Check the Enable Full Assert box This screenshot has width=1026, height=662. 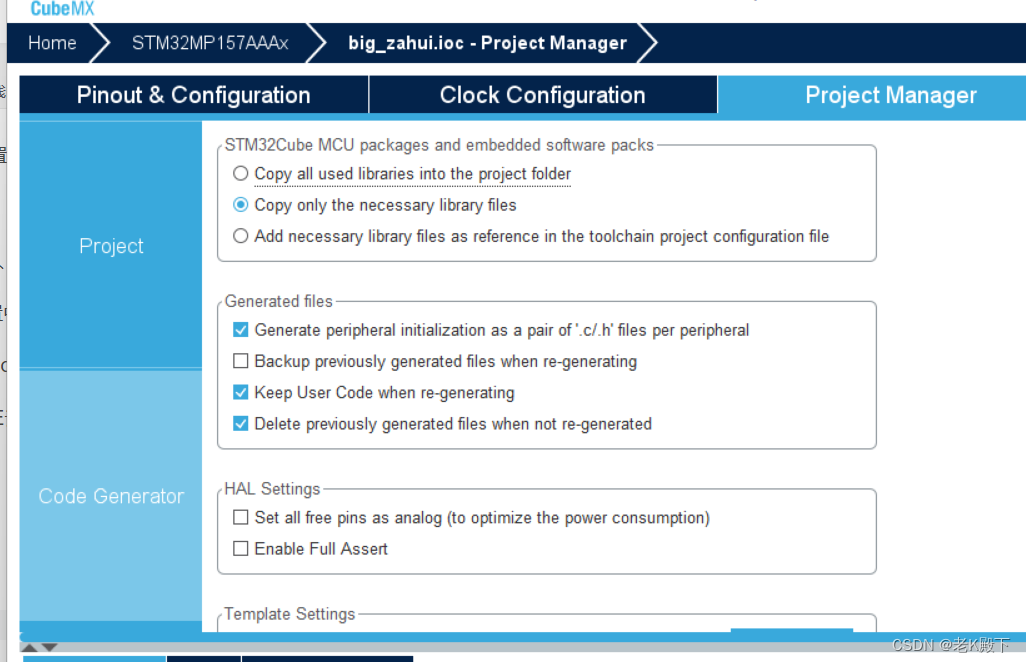coord(240,549)
